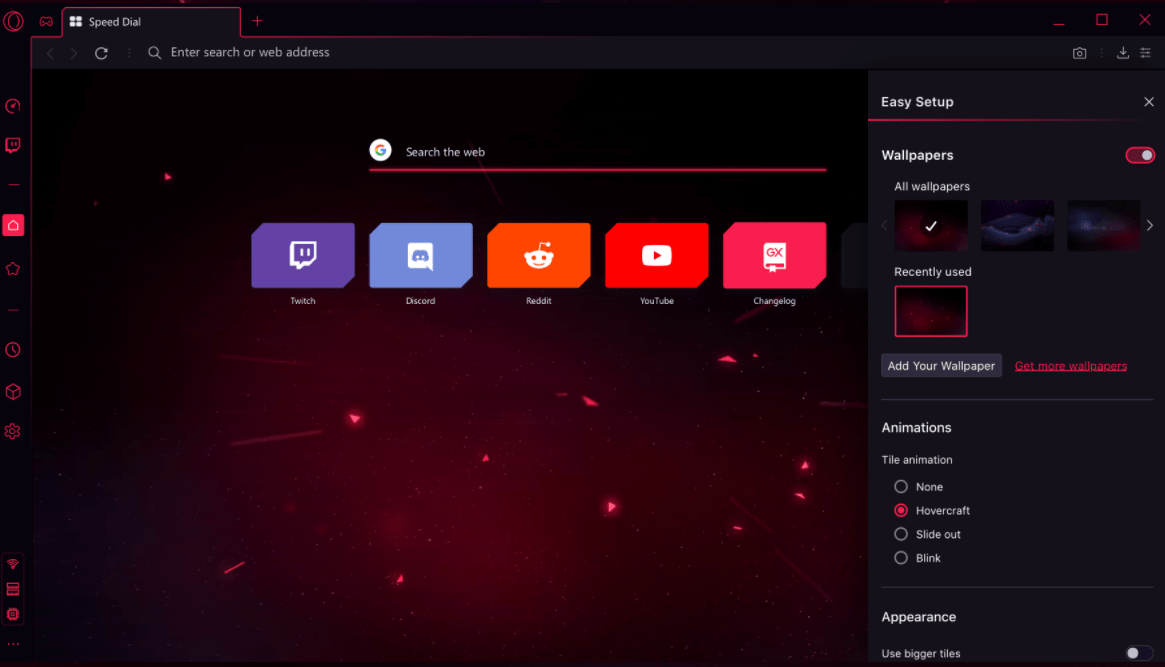Select the Slide out tile animation
Viewport: 1165px width, 667px height.
coord(901,534)
